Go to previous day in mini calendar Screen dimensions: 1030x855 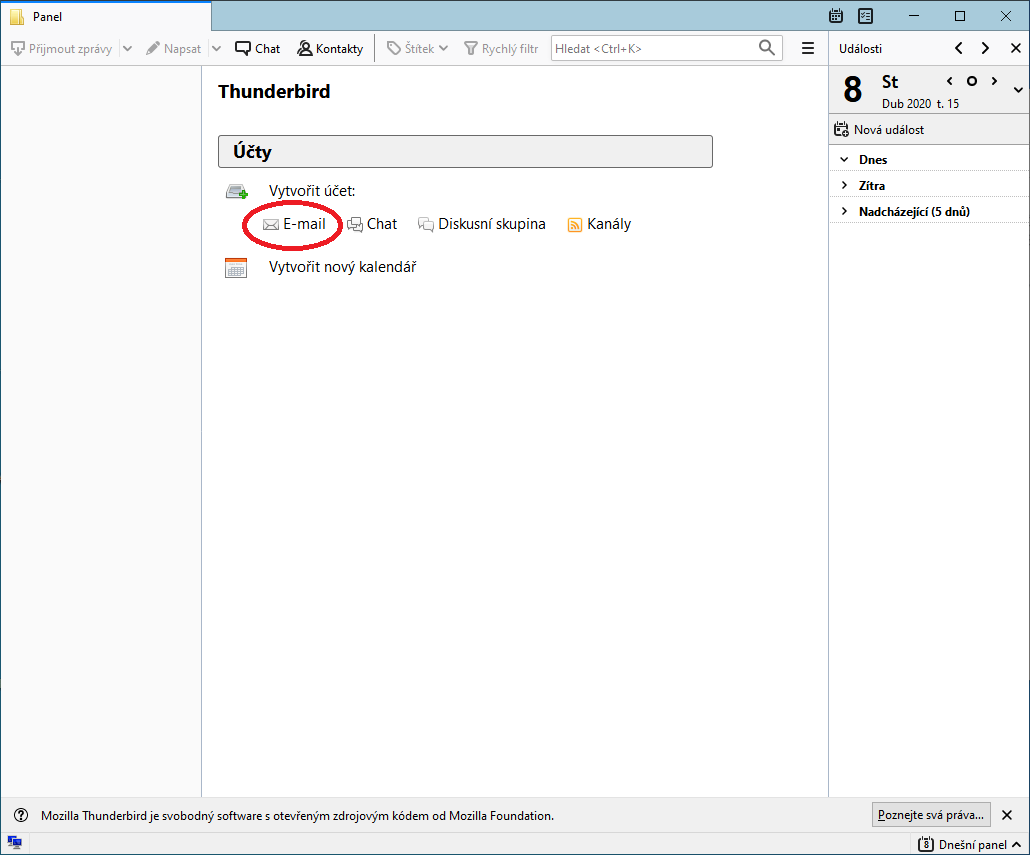coord(950,81)
